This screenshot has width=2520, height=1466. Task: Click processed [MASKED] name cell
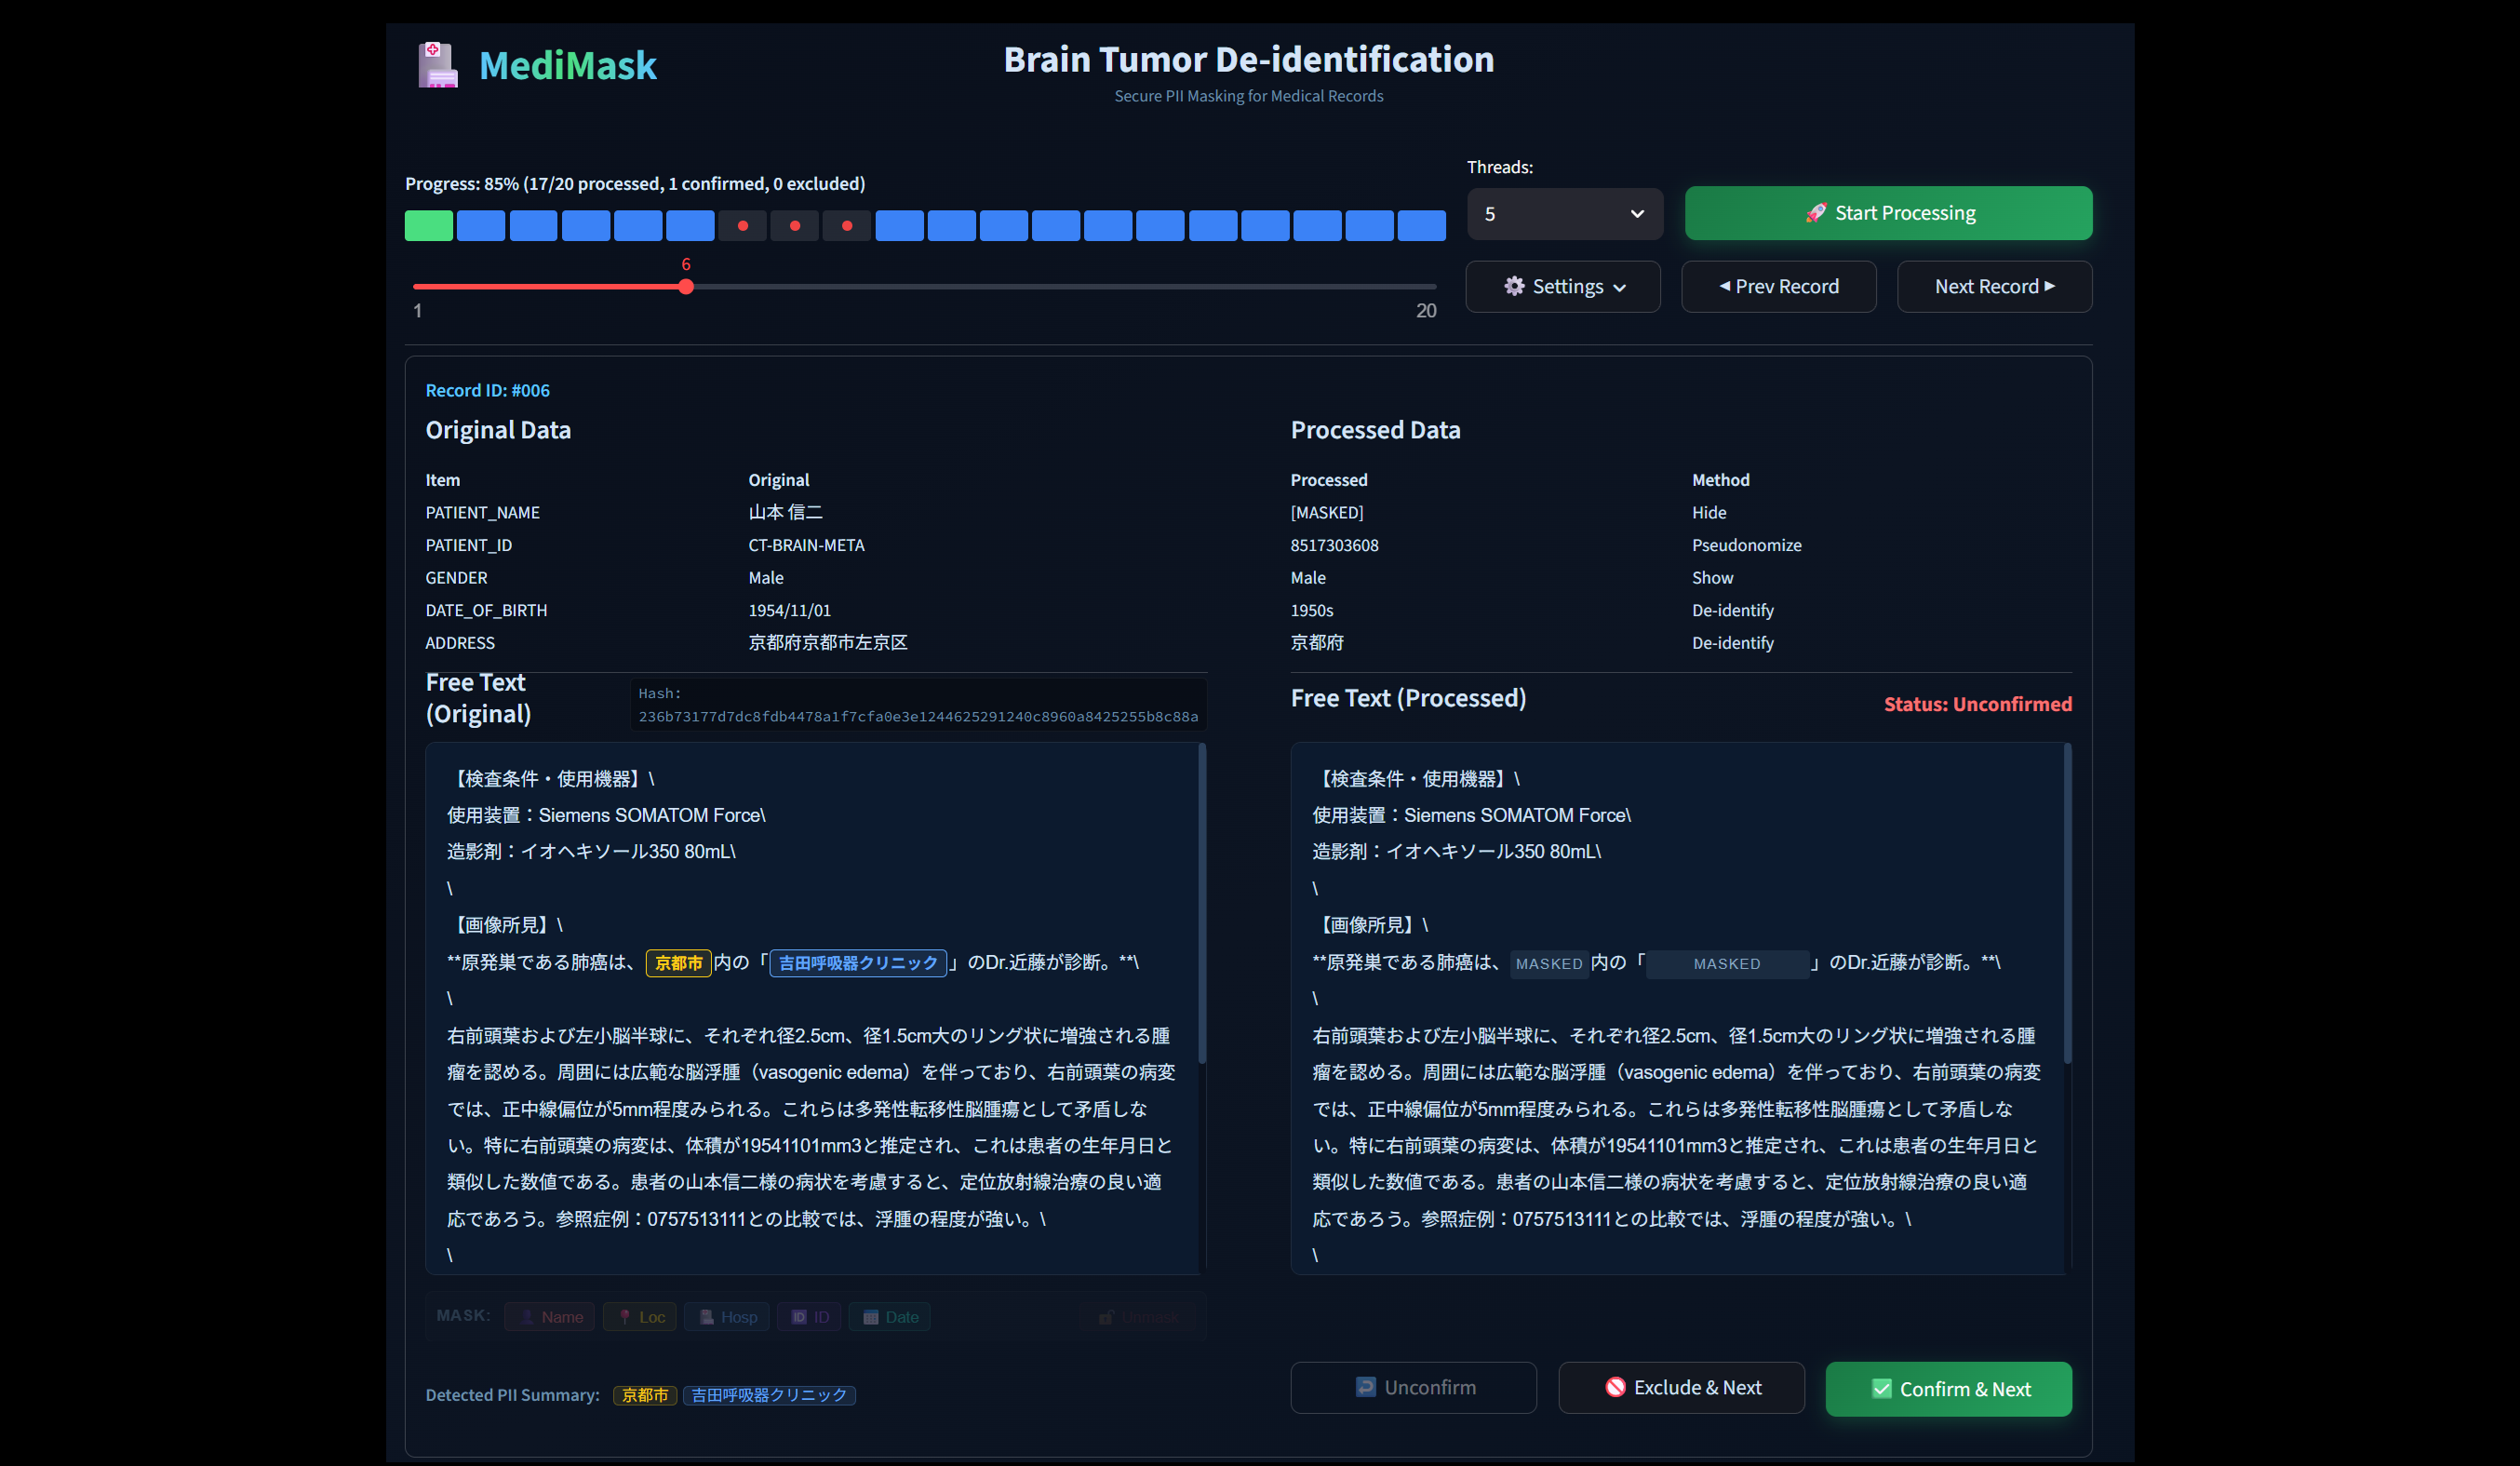(1326, 512)
